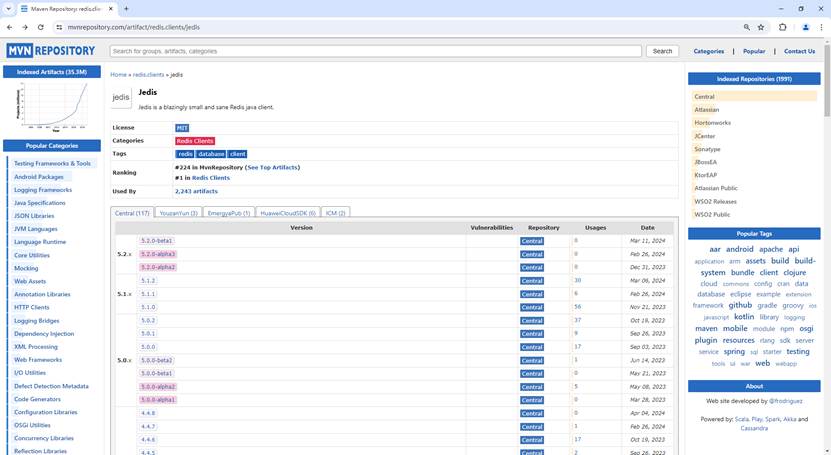Open Popular Categories header
This screenshot has width=831, height=455.
(52, 146)
